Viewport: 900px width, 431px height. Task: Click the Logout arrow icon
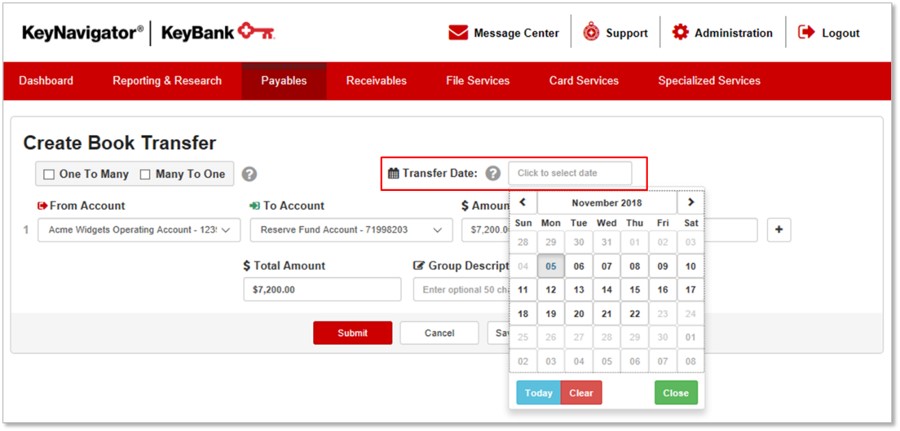coord(806,32)
